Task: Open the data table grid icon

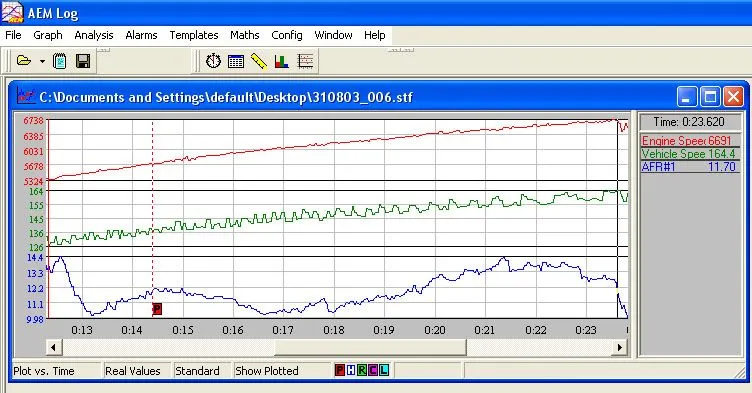Action: point(236,61)
